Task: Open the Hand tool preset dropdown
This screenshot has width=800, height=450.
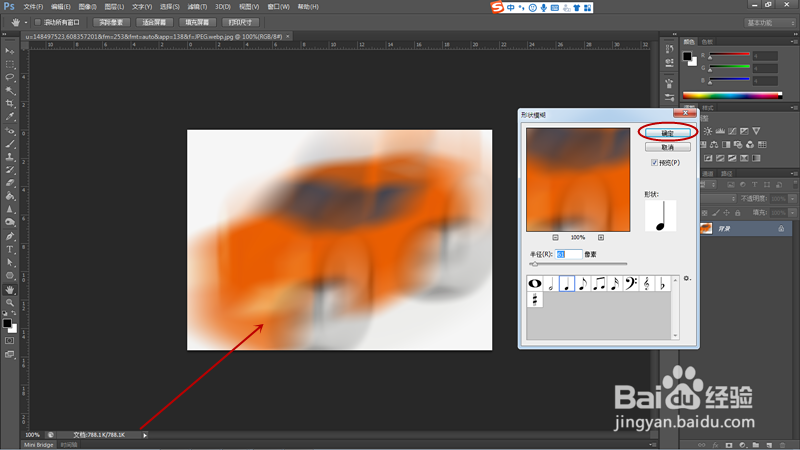Action: click(26, 22)
